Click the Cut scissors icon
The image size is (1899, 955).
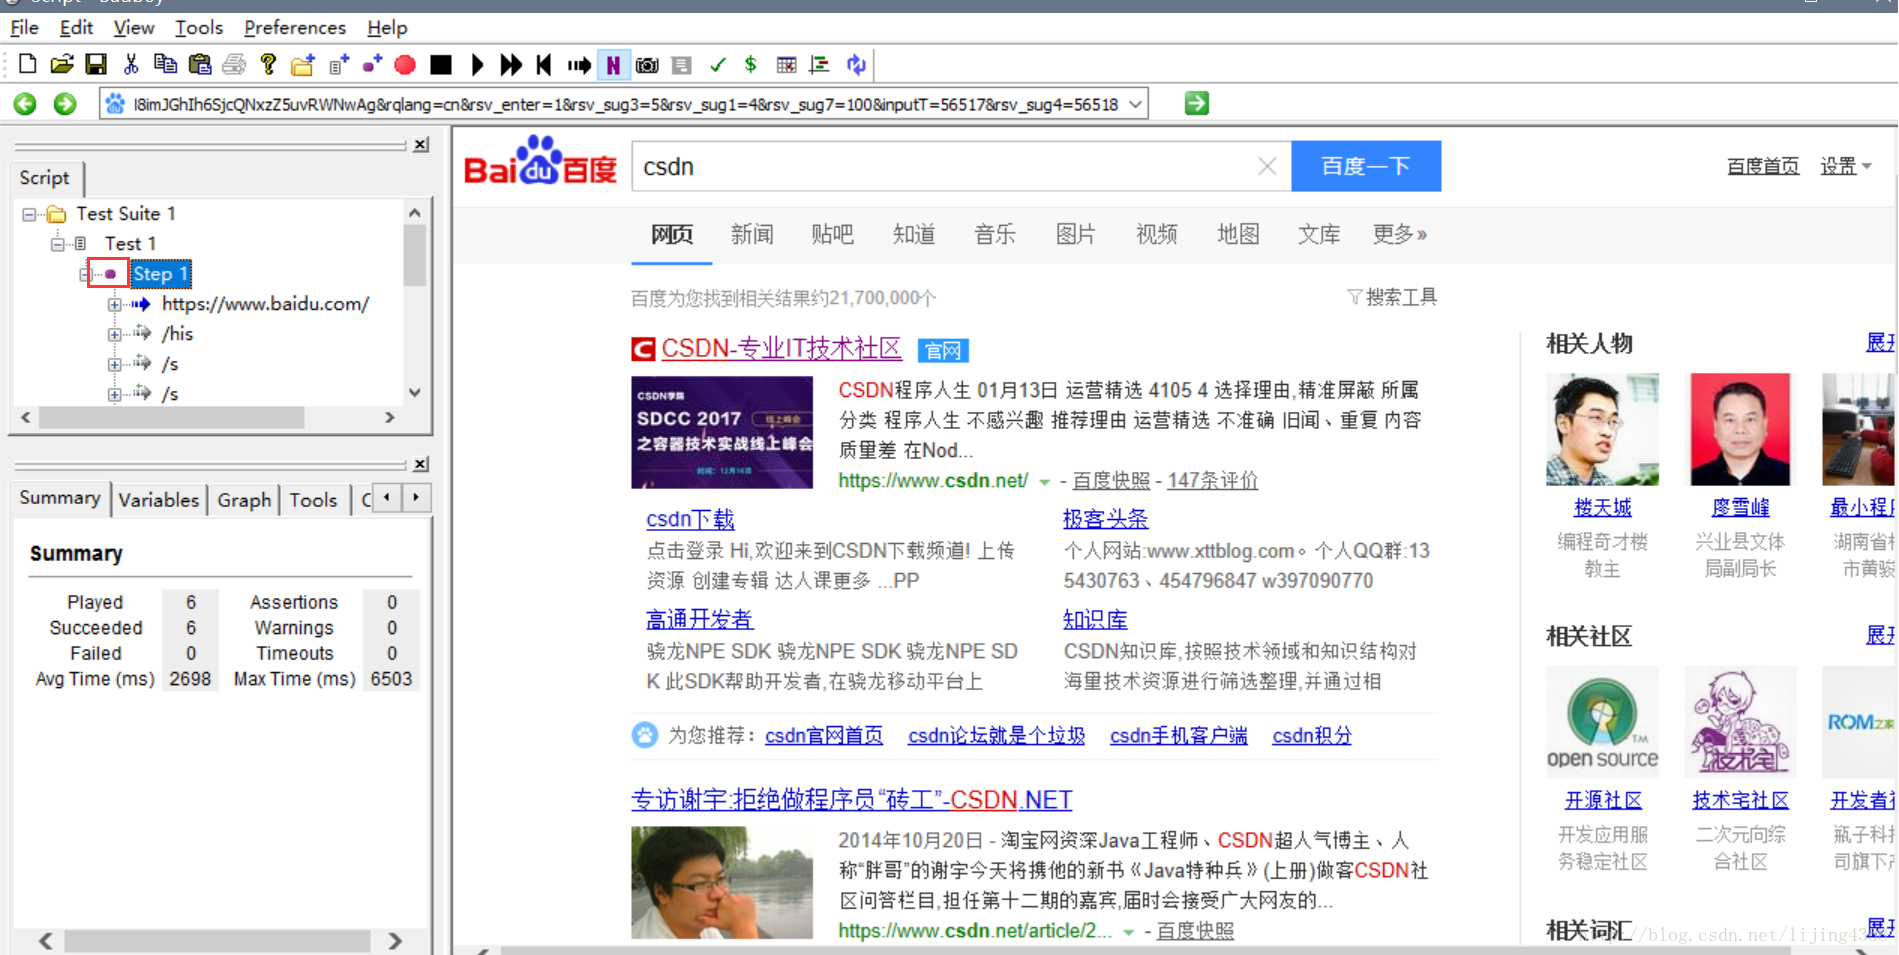point(131,65)
